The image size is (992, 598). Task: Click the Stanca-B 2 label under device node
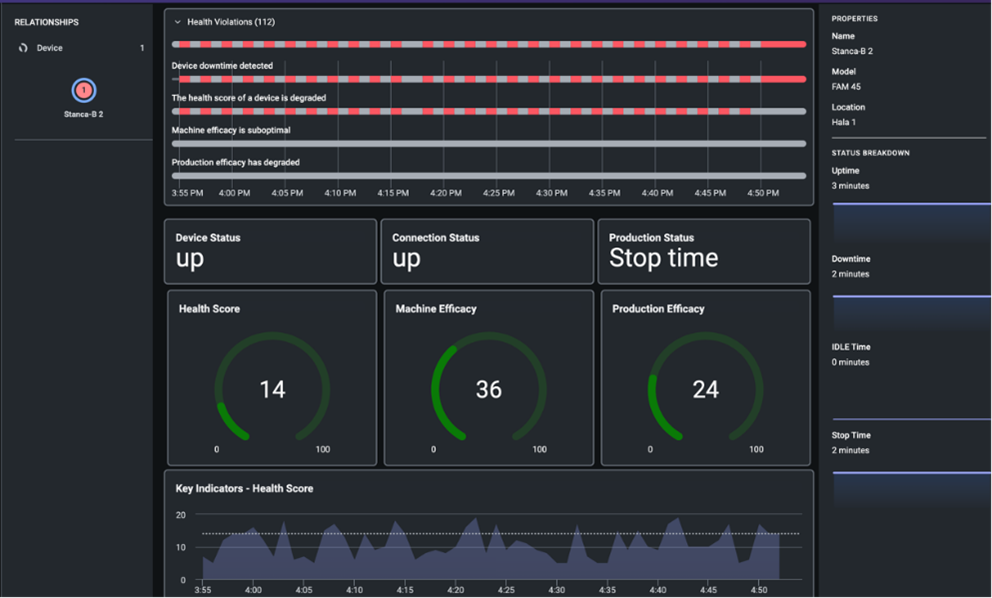84,115
